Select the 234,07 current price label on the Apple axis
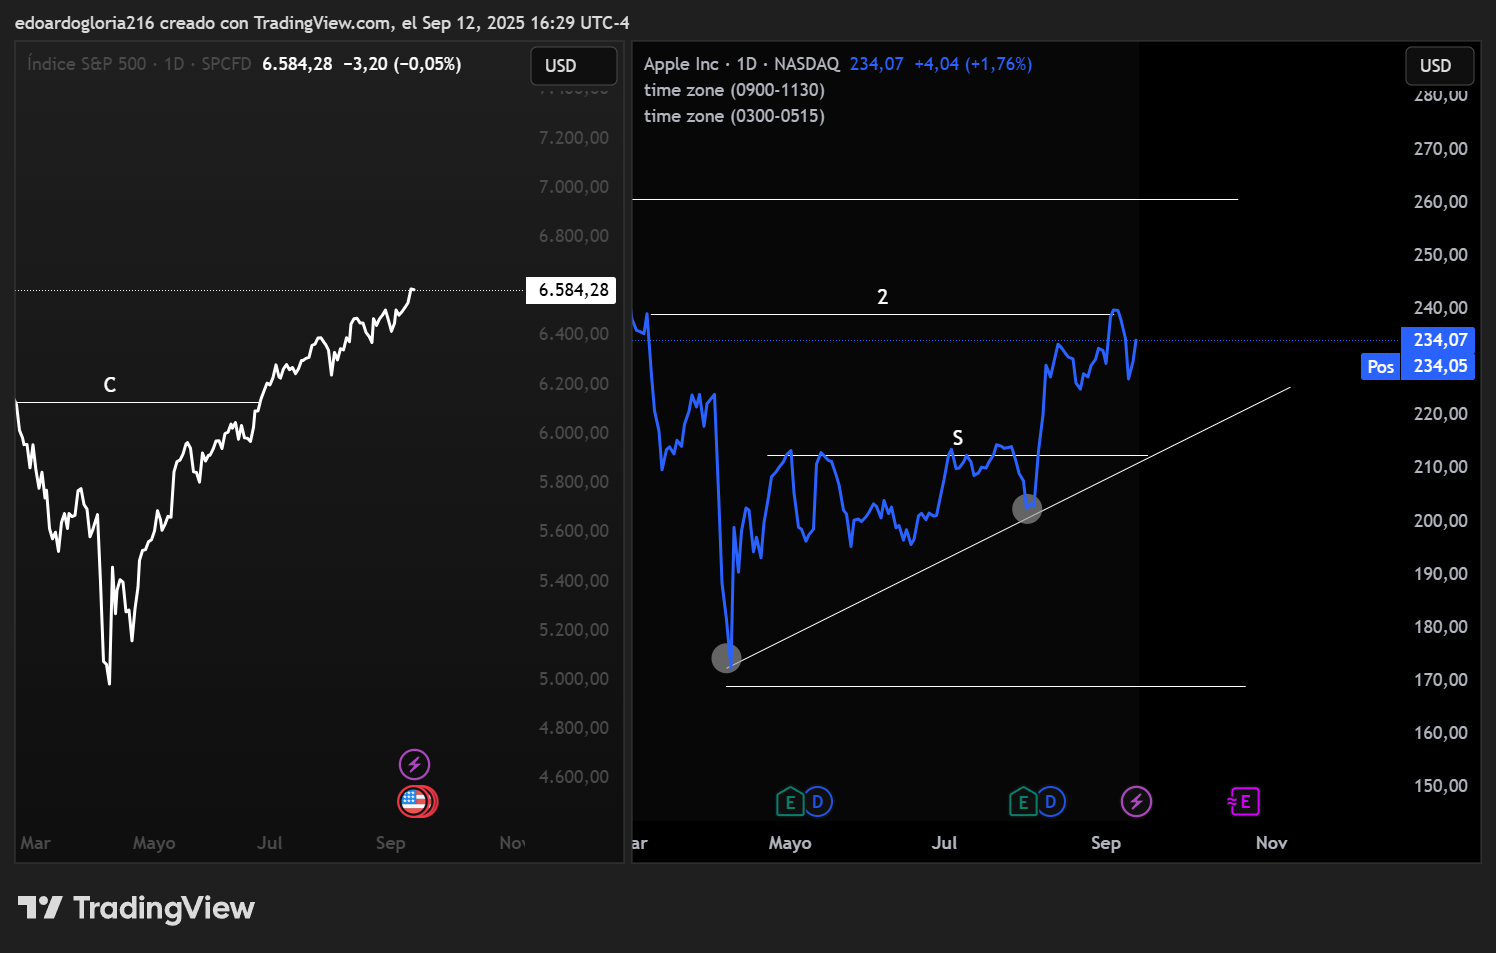 (x=1438, y=340)
